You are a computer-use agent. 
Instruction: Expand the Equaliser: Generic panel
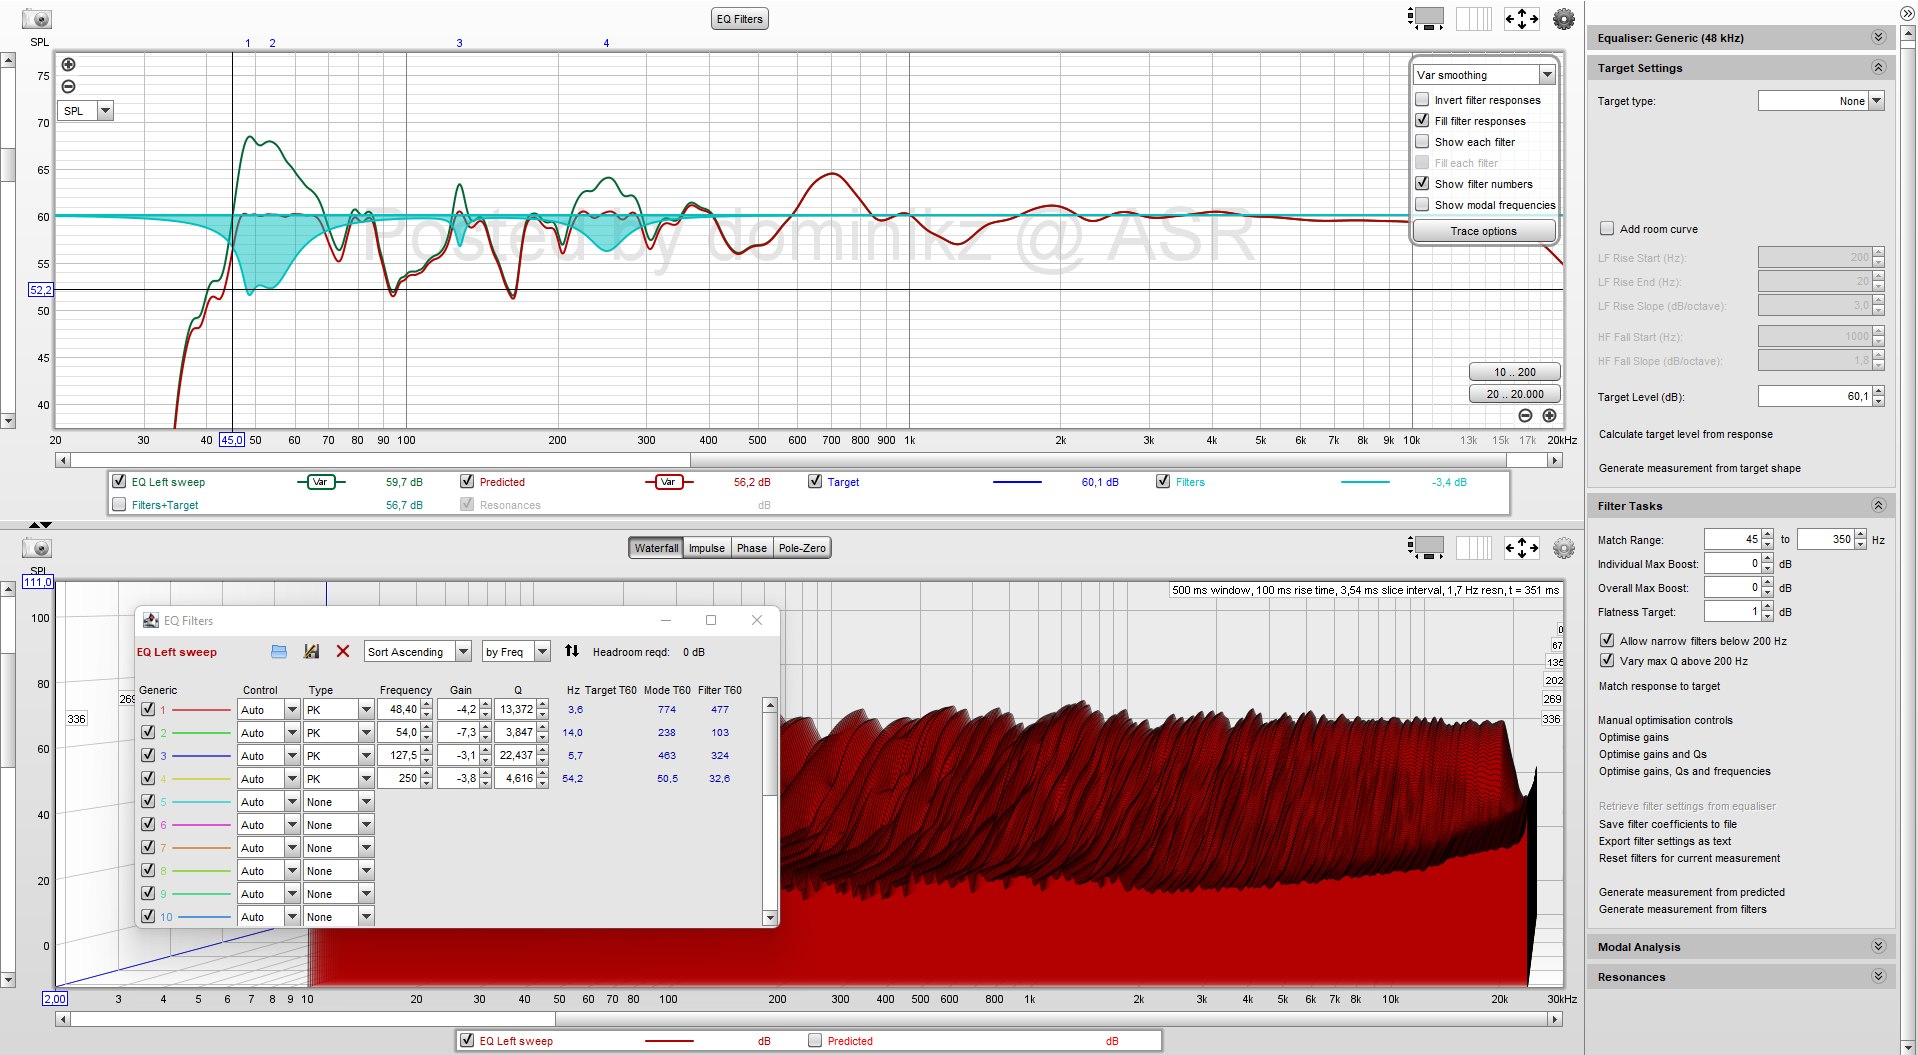pyautogui.click(x=1878, y=37)
